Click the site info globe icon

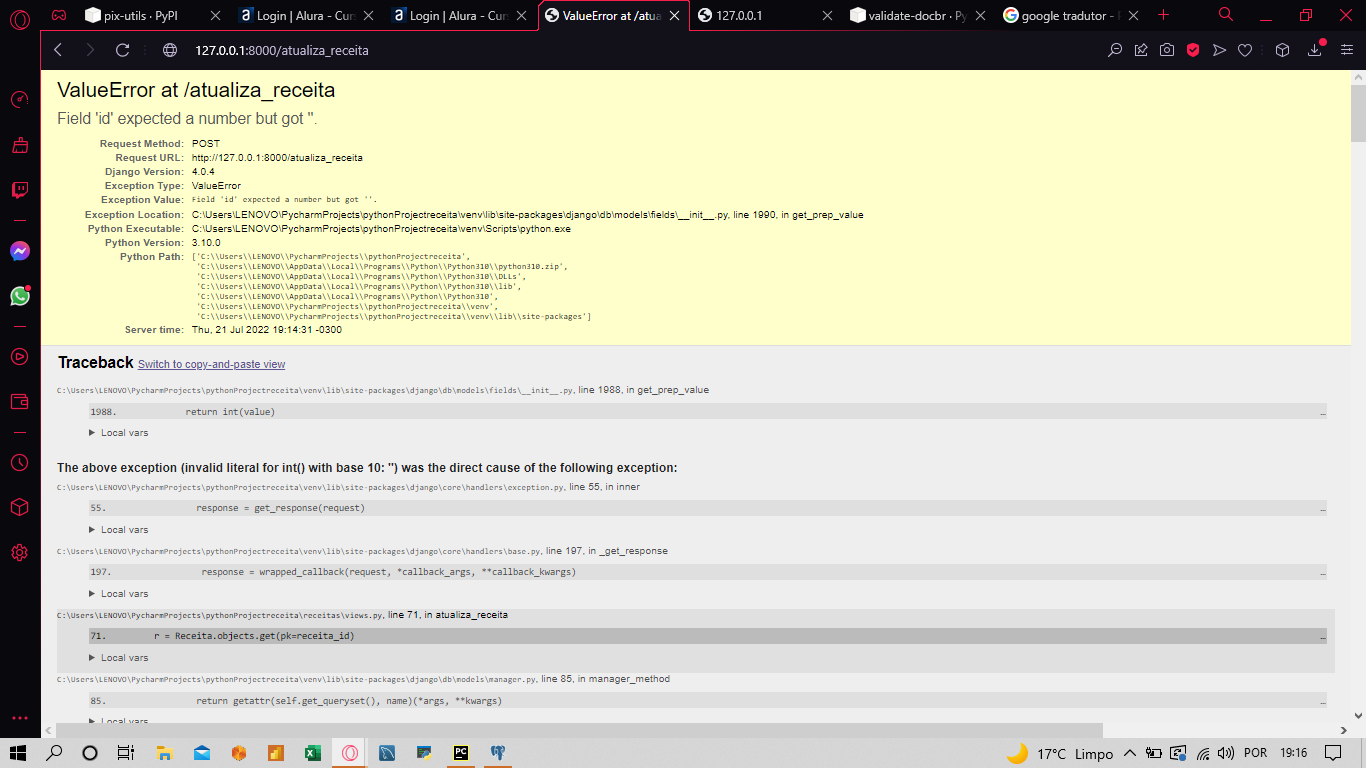pyautogui.click(x=170, y=50)
